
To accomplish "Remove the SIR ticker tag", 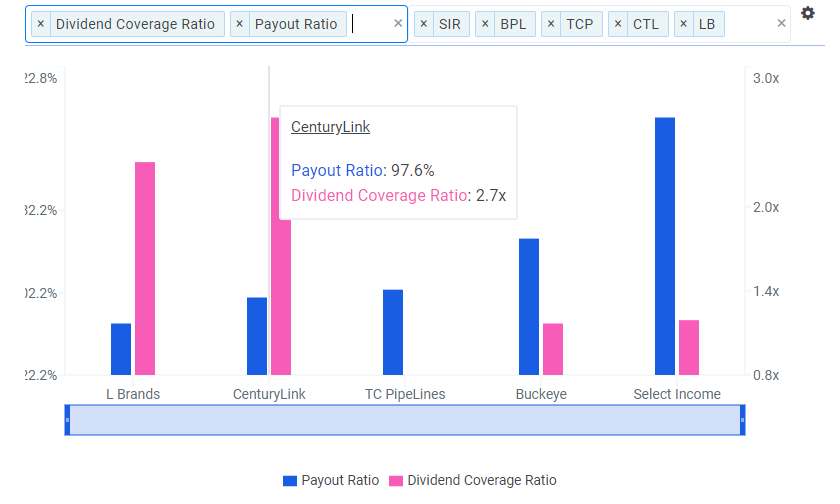I will [x=424, y=24].
